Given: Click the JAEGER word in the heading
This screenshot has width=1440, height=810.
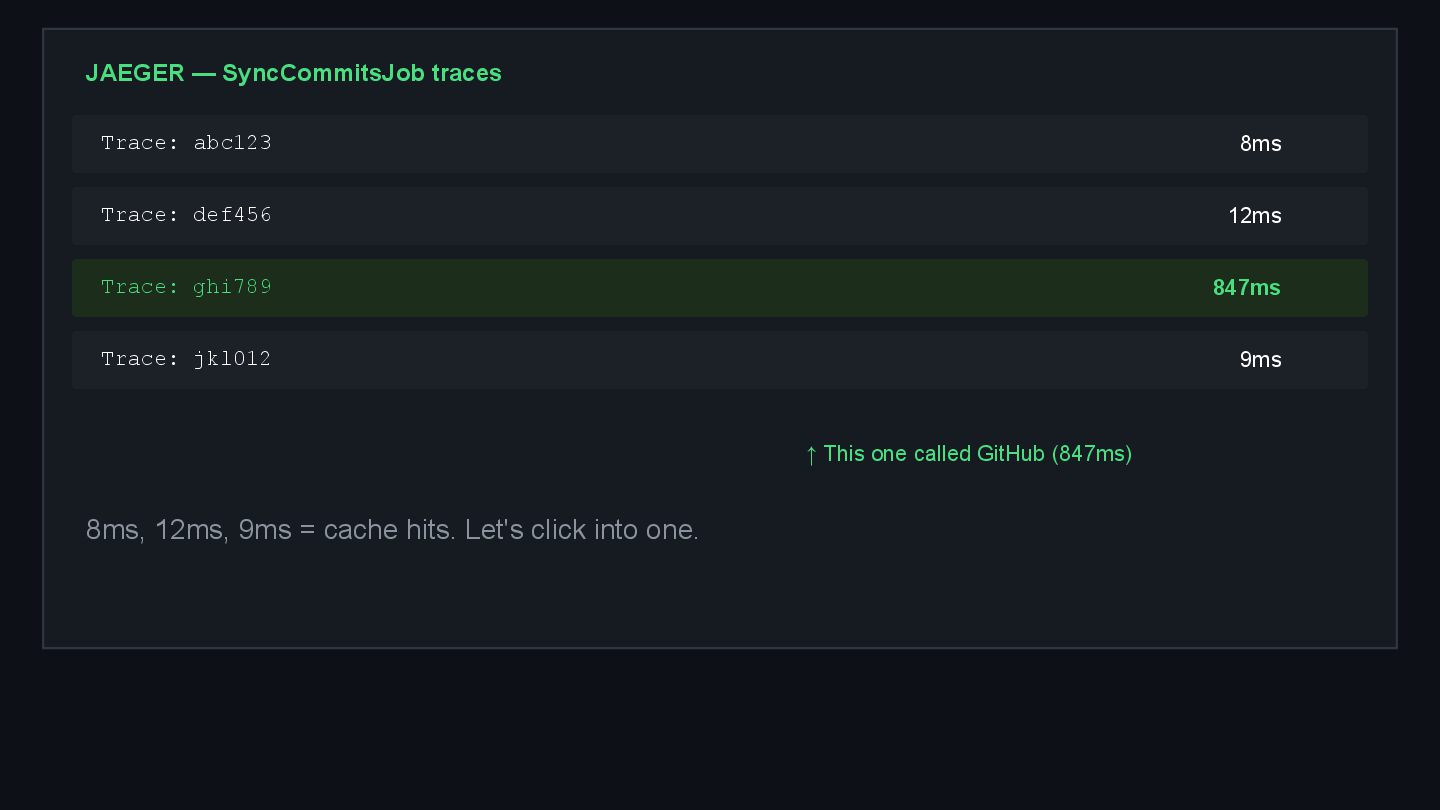Looking at the screenshot, I should tap(135, 73).
